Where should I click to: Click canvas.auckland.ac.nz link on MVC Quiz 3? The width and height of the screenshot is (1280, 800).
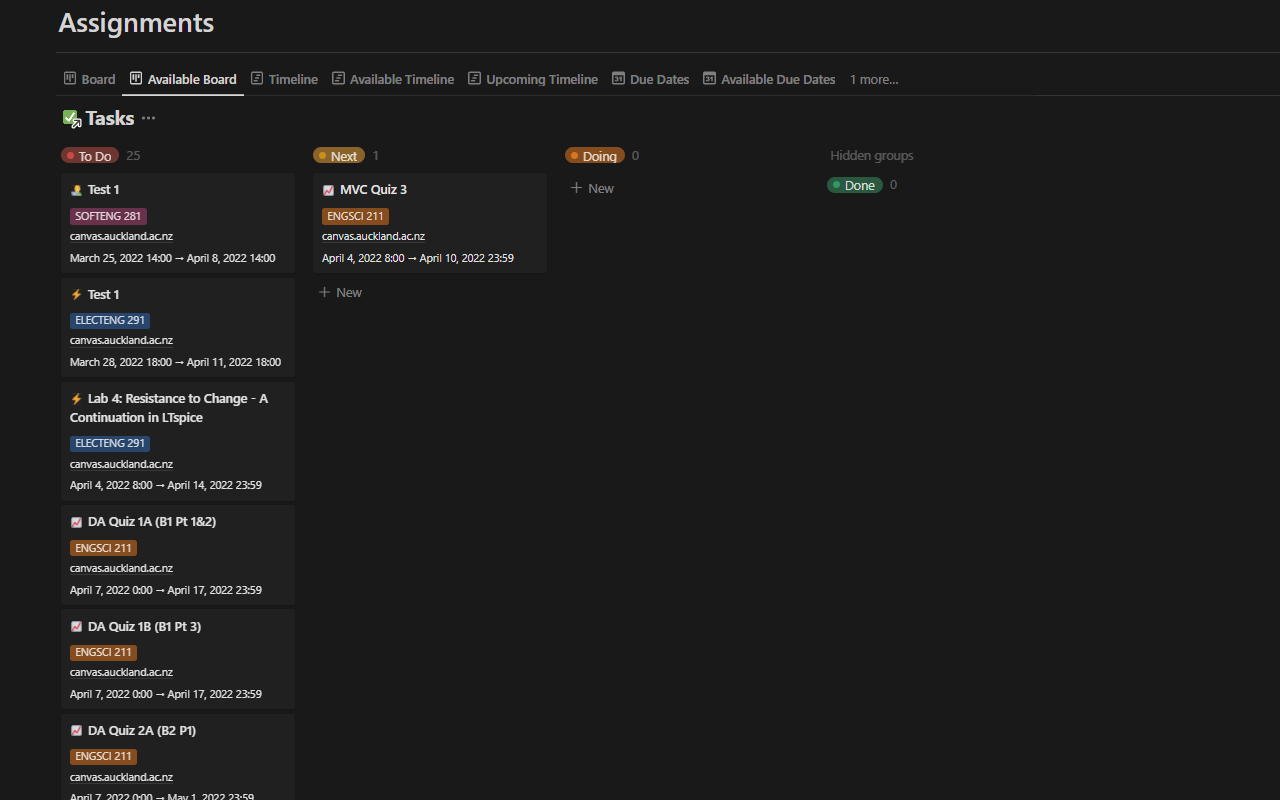[x=373, y=237]
